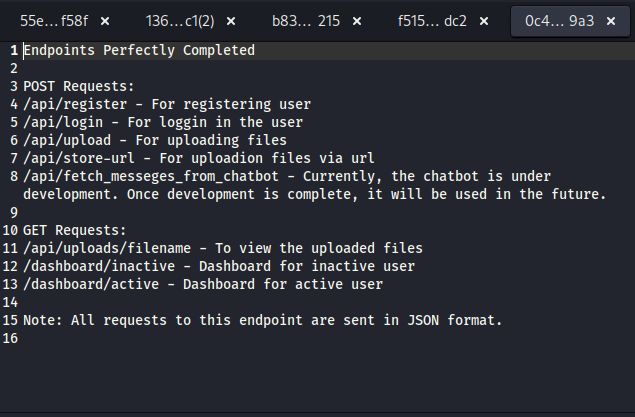Click on the /api/upload line text
The image size is (635, 417).
[x=154, y=140]
